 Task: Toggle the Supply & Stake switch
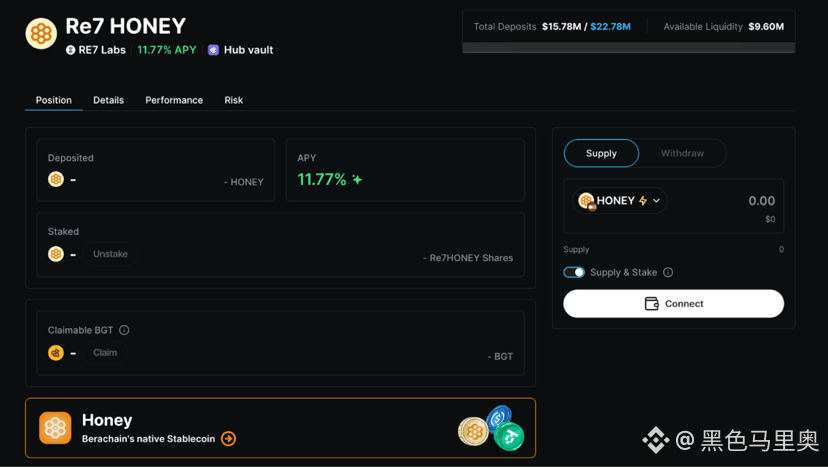pos(574,273)
